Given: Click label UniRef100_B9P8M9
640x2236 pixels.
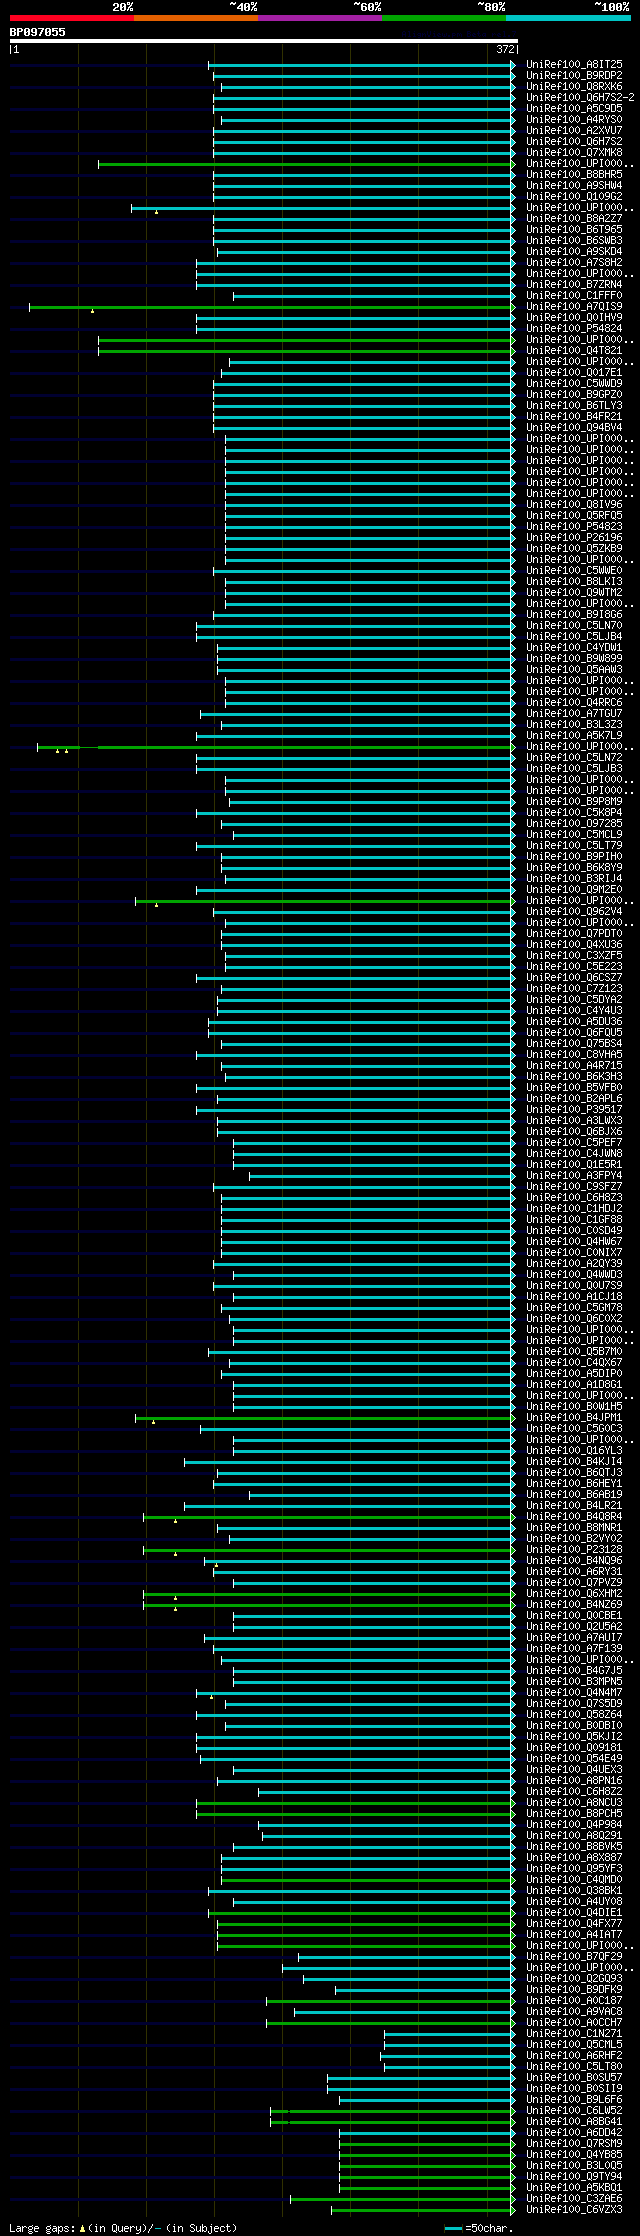Looking at the screenshot, I should [574, 801].
